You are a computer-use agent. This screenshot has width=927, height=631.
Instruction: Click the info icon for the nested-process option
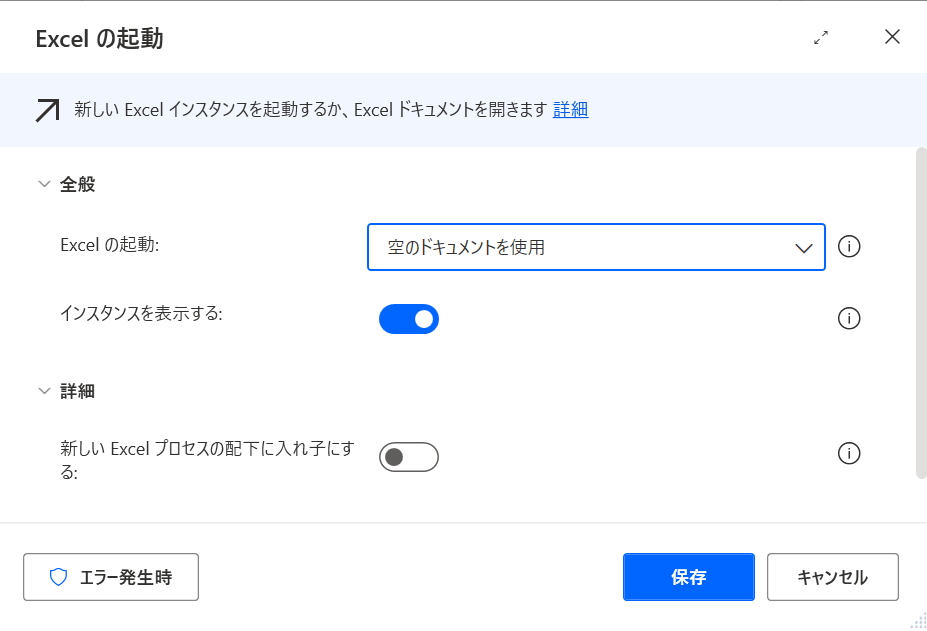click(849, 454)
